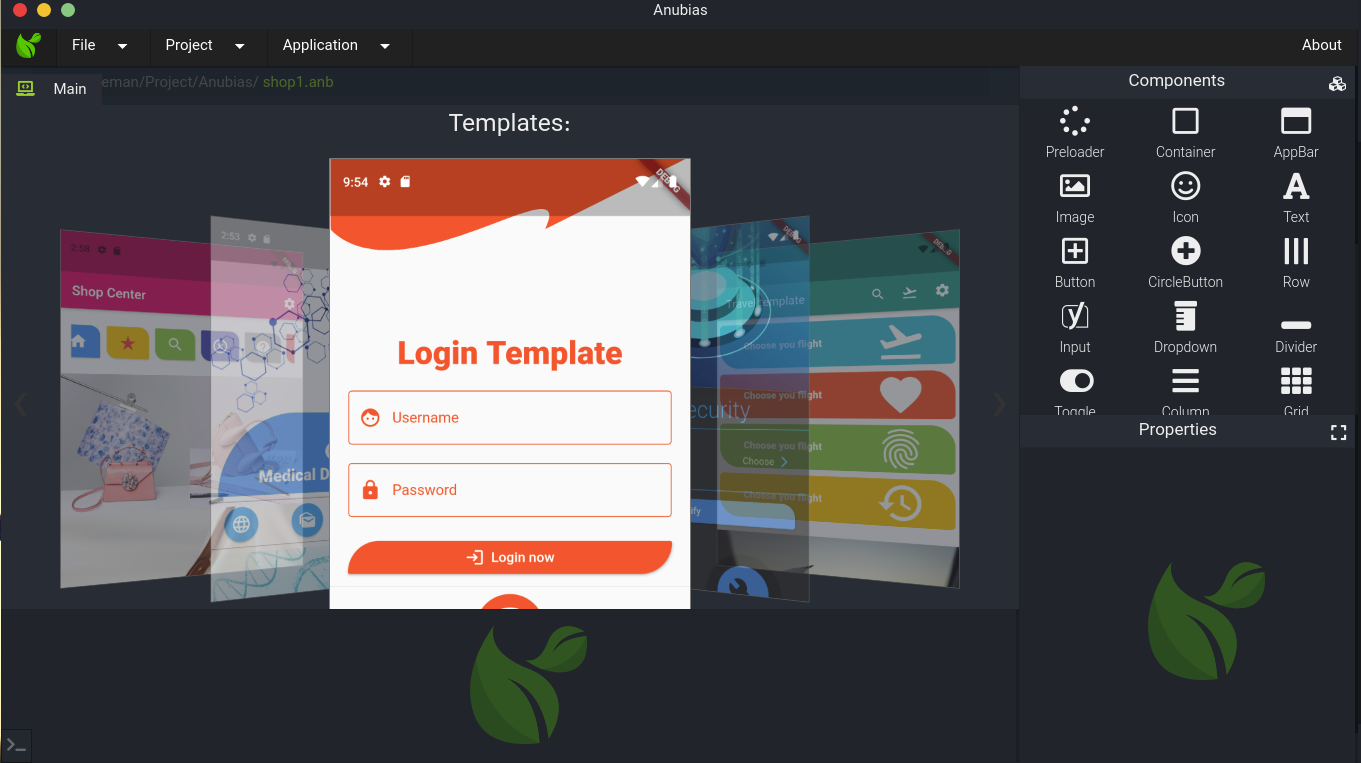Click the Login now button
This screenshot has width=1361, height=763.
tap(510, 557)
